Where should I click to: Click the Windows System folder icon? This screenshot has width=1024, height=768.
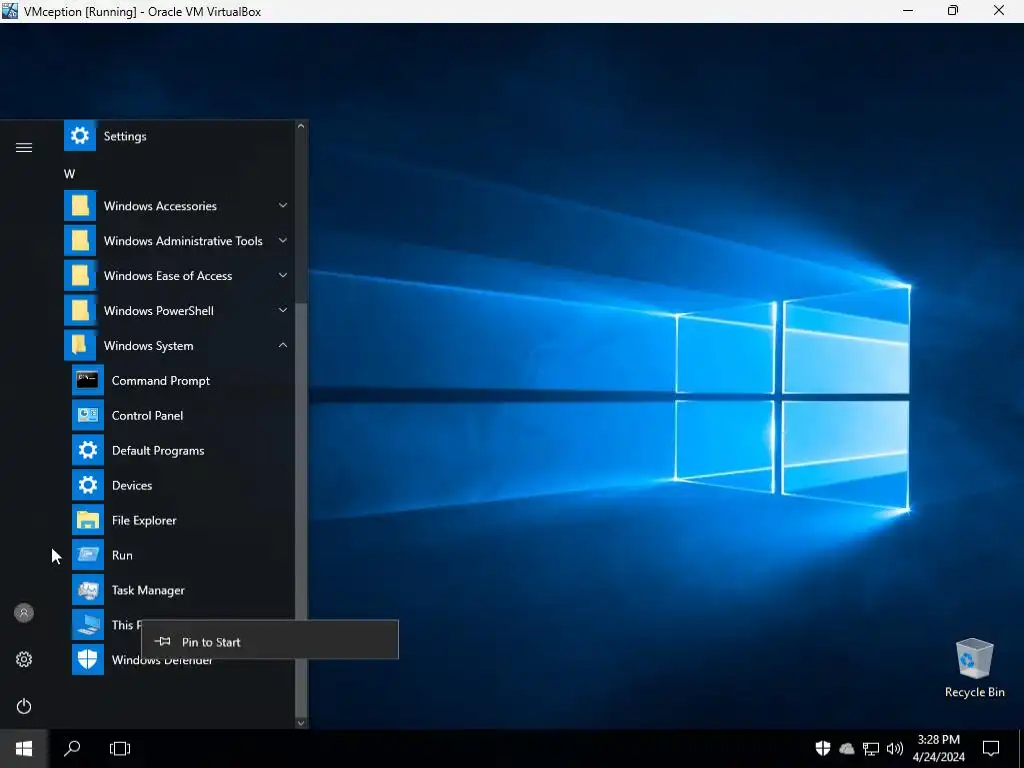pos(80,345)
